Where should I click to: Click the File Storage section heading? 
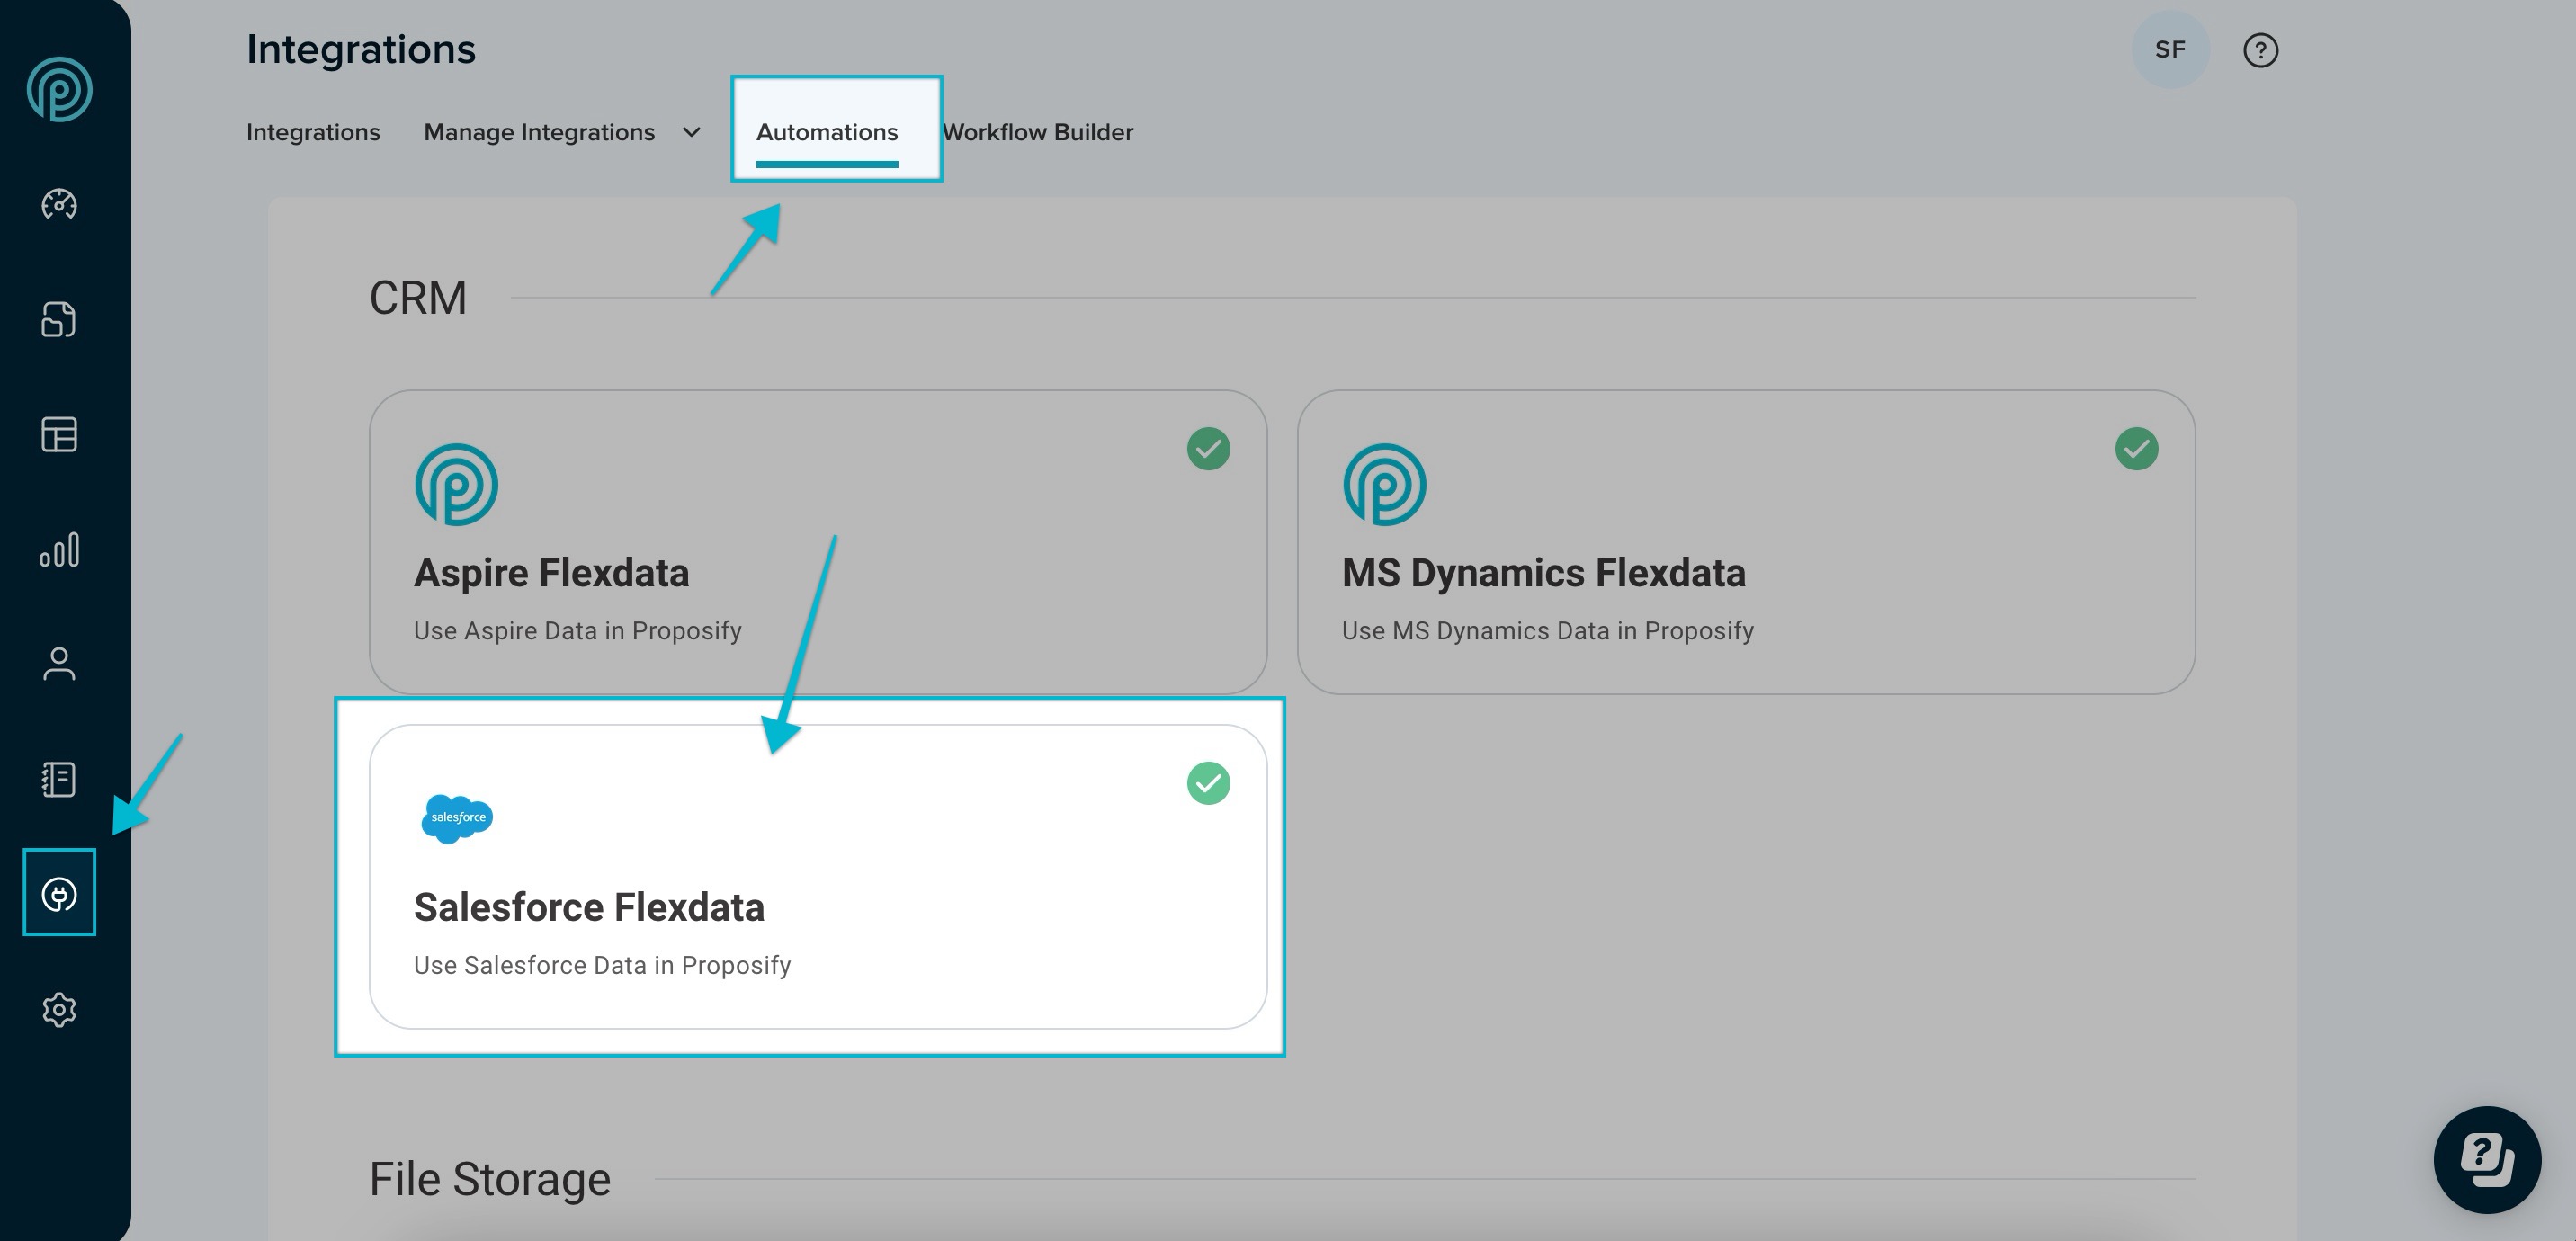[x=490, y=1179]
